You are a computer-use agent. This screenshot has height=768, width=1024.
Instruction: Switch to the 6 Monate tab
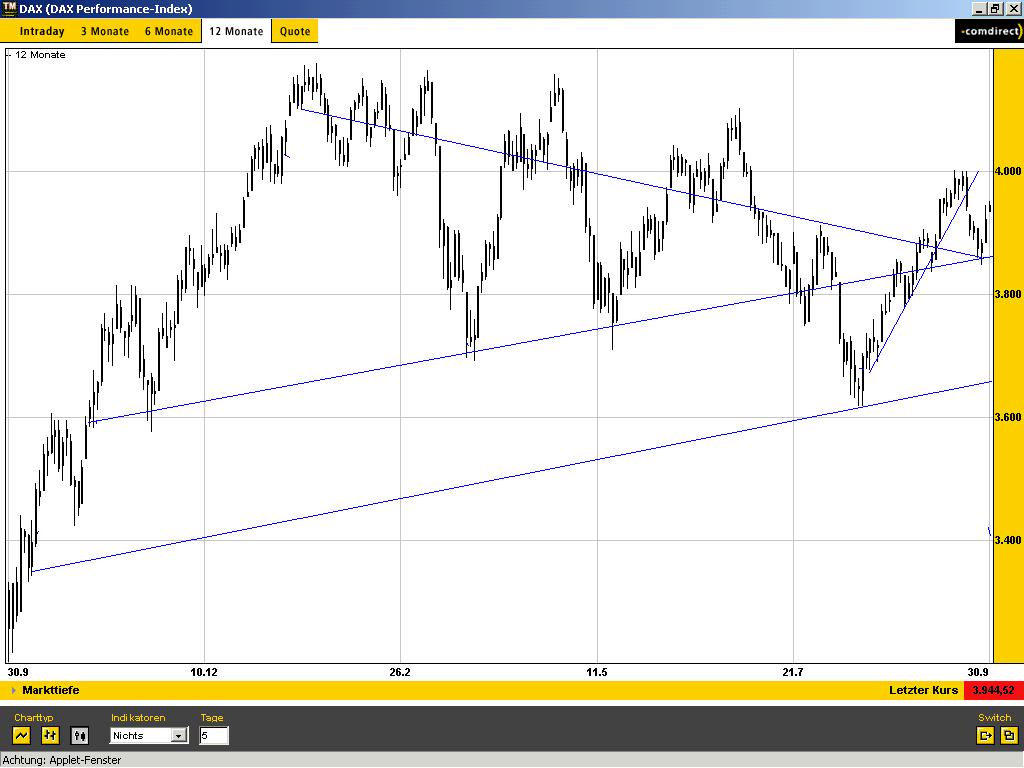tap(169, 31)
